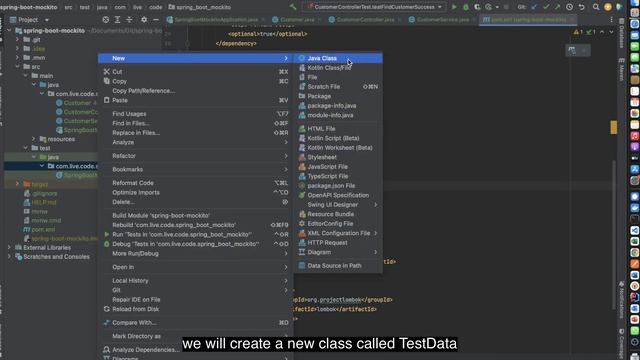The height and width of the screenshot is (360, 640).
Task: Click Reload from Disk
Action: (195, 309)
